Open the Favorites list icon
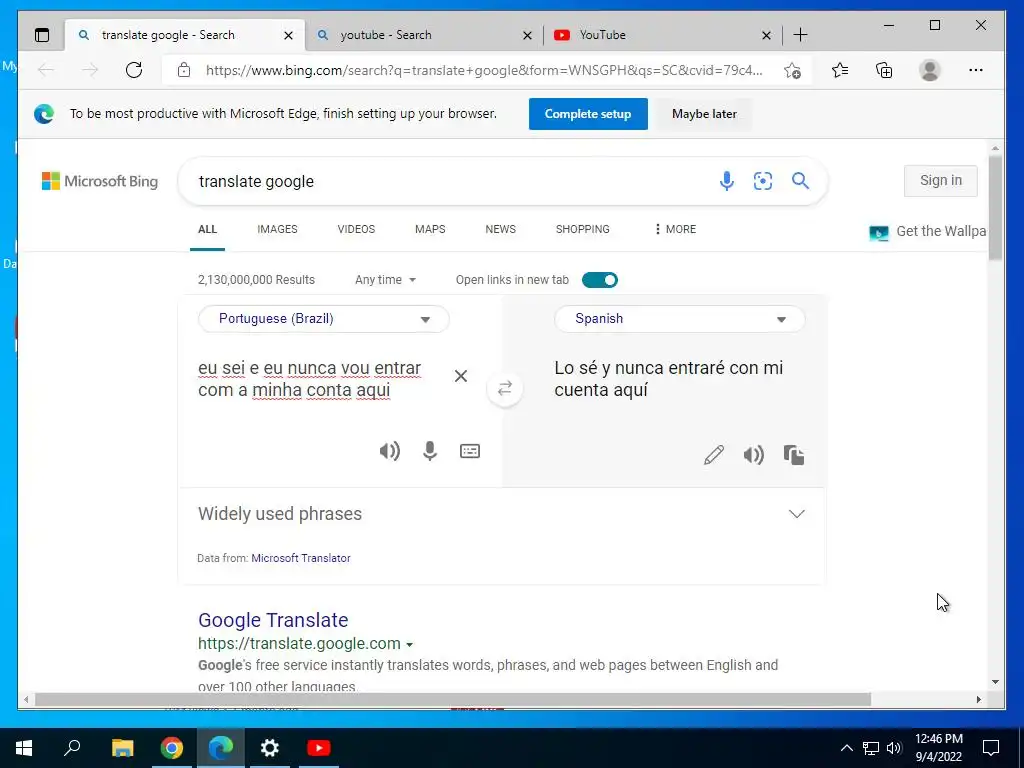Viewport: 1024px width, 768px height. coord(840,70)
